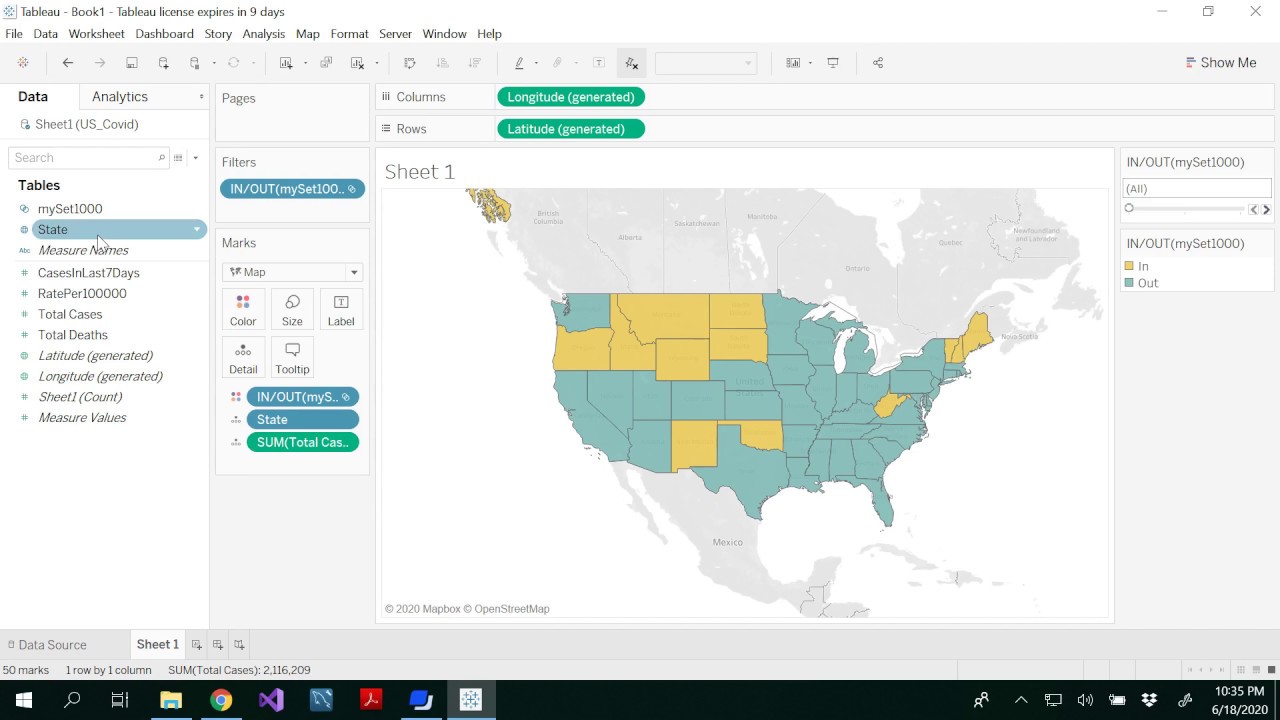The height and width of the screenshot is (720, 1280).
Task: Click the New Worksheet chart icon
Action: point(286,63)
